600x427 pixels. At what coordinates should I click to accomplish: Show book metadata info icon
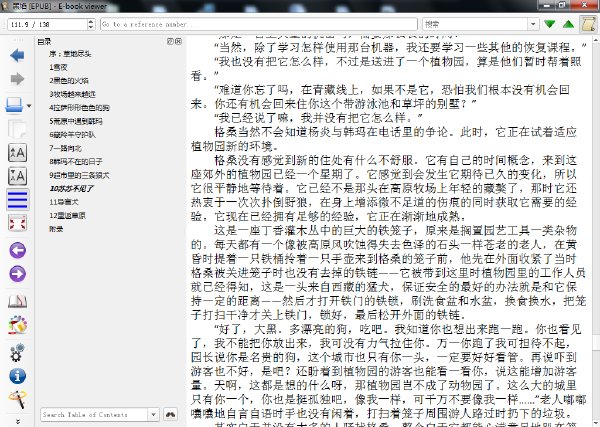coord(18,376)
